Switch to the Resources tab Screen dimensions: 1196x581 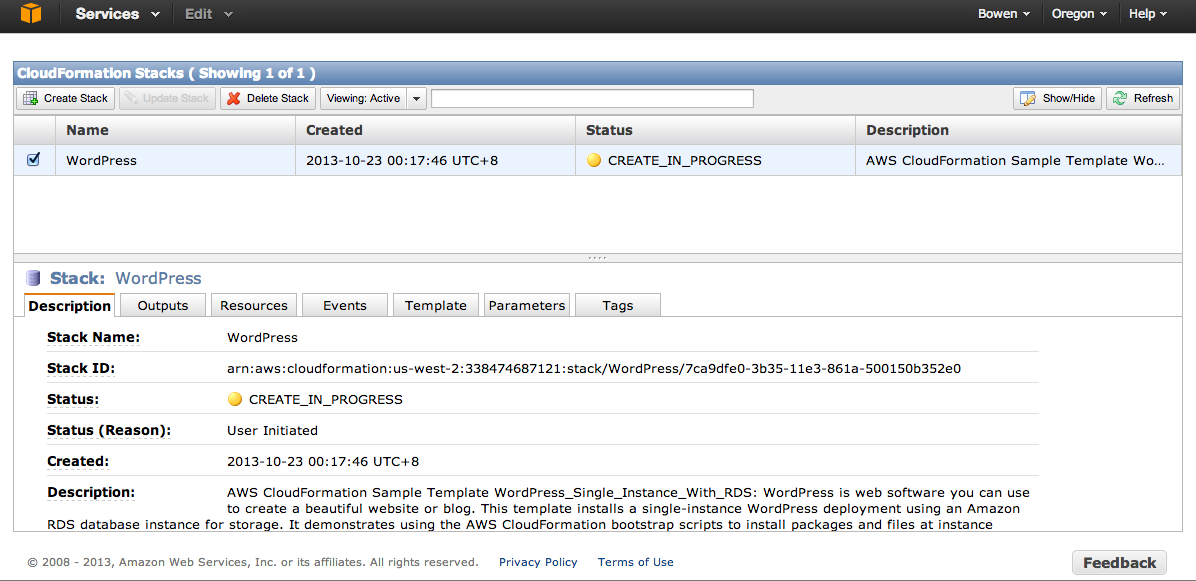(254, 306)
